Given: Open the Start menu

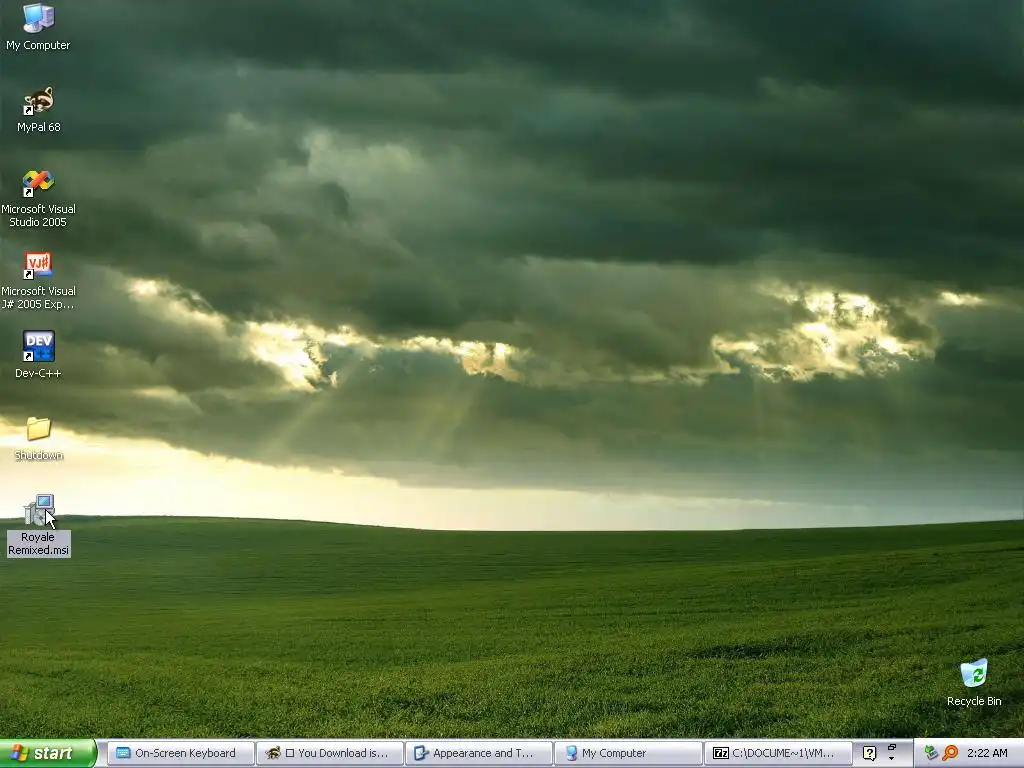Looking at the screenshot, I should 47,753.
